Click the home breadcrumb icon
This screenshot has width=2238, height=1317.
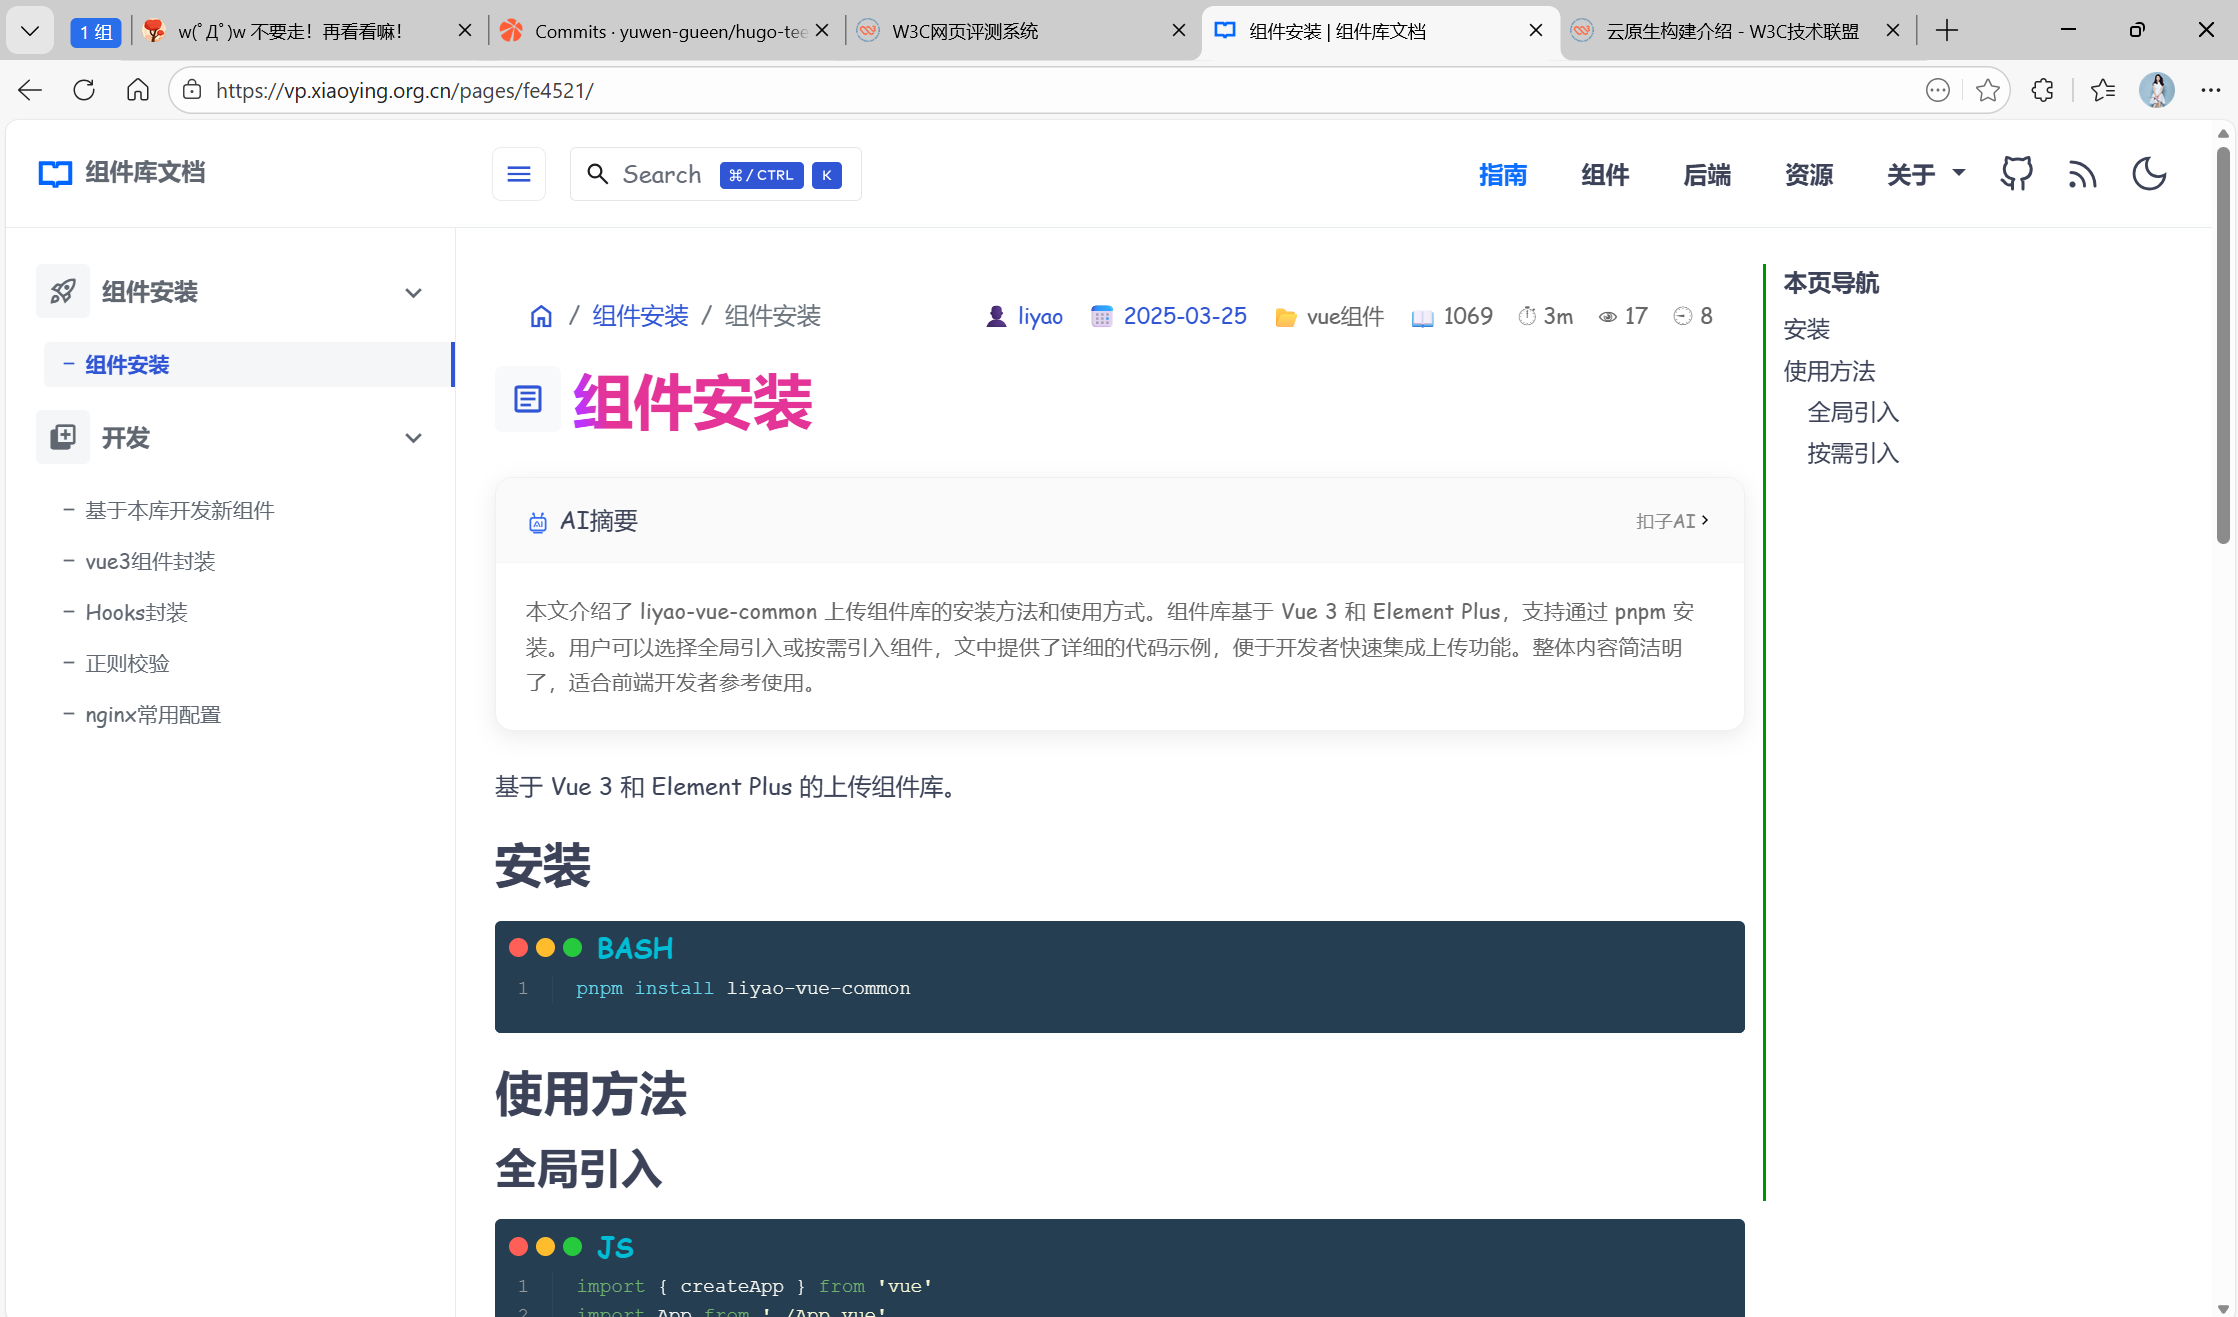click(541, 317)
